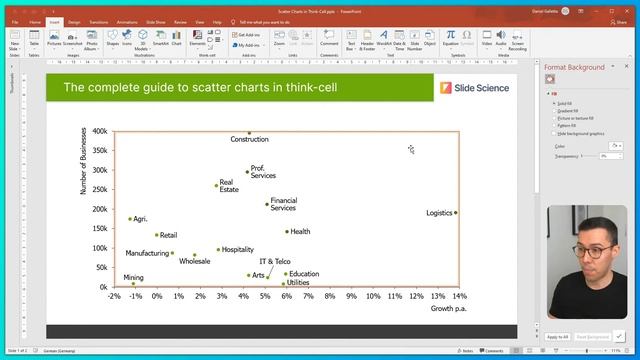This screenshot has width=640, height=360.
Task: Open the fill Color dropdown
Action: tap(616, 146)
